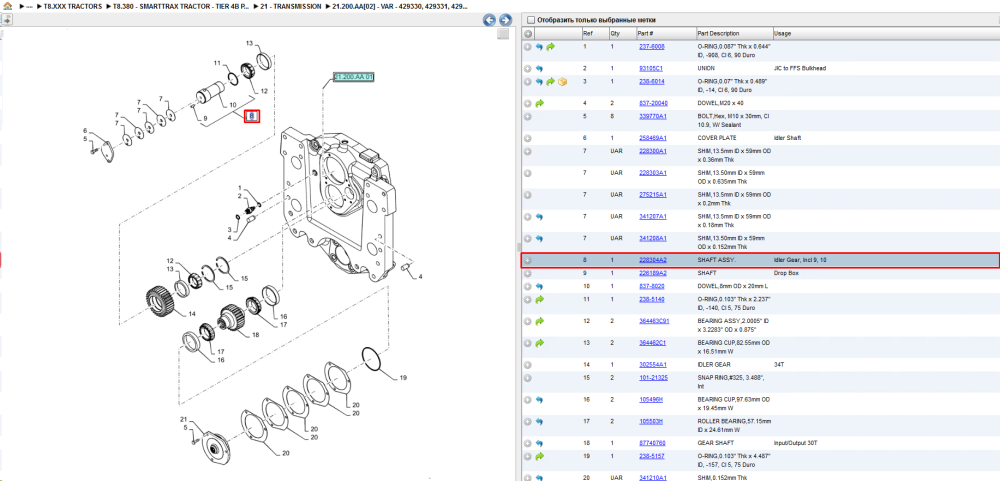The width and height of the screenshot is (1000, 481).
Task: Expand the 228300A1 shim row
Action: tap(528, 151)
